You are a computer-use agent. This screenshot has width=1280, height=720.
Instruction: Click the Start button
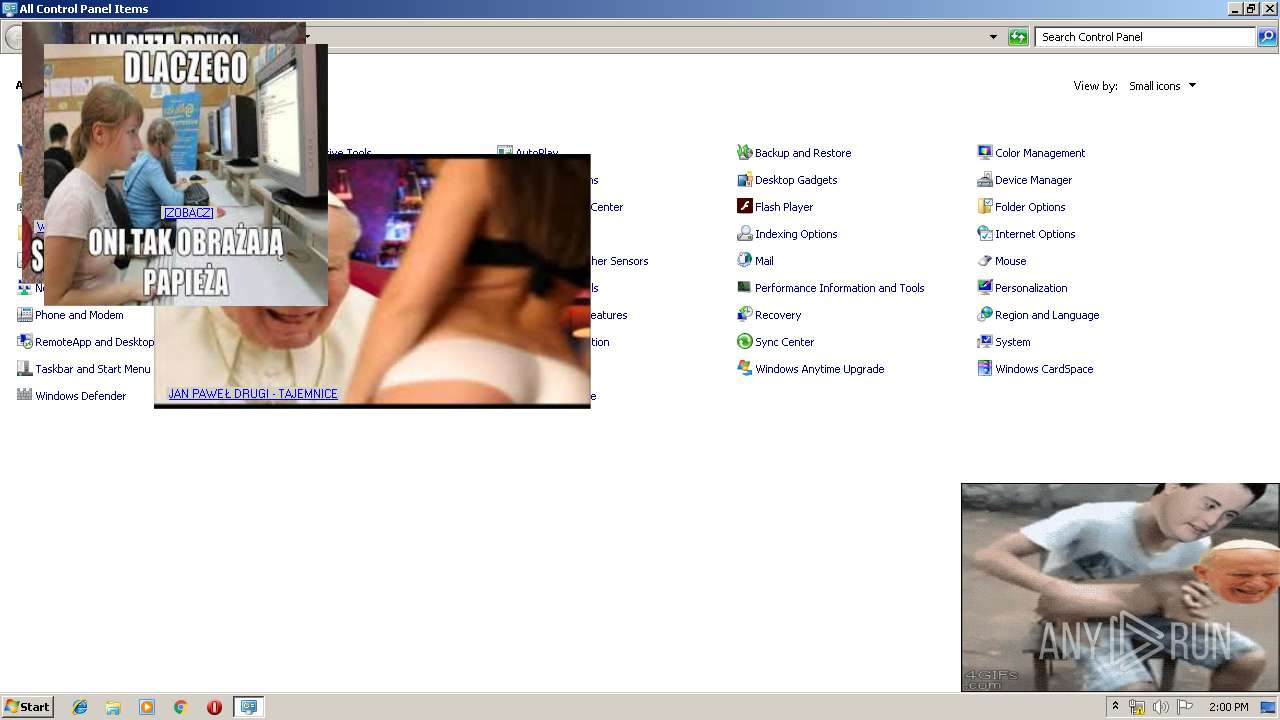click(x=27, y=707)
